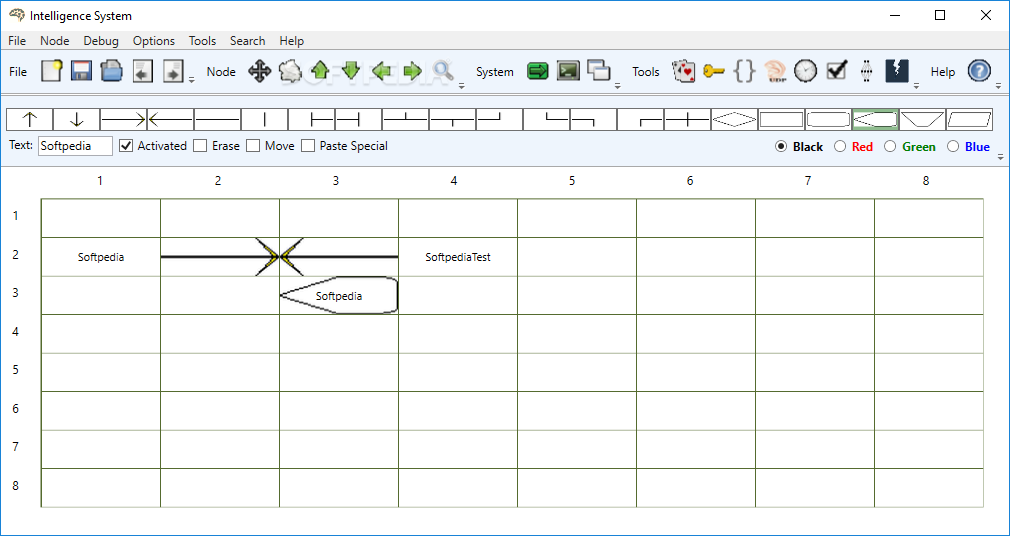Open the Node menu
Screen dimensions: 1010x536
(55, 41)
